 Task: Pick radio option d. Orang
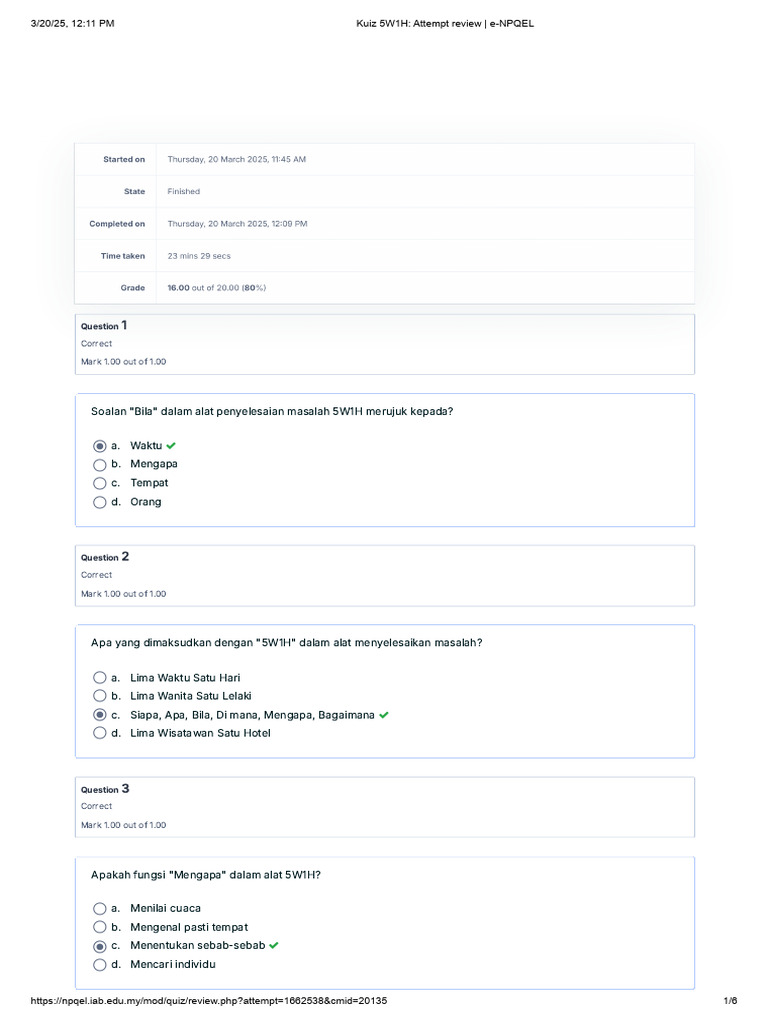click(x=100, y=502)
